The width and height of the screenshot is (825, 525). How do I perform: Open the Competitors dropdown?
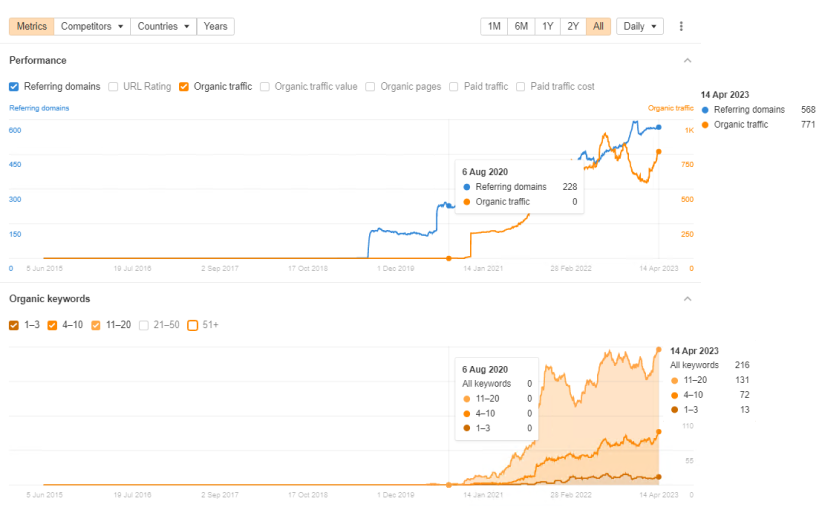click(92, 26)
